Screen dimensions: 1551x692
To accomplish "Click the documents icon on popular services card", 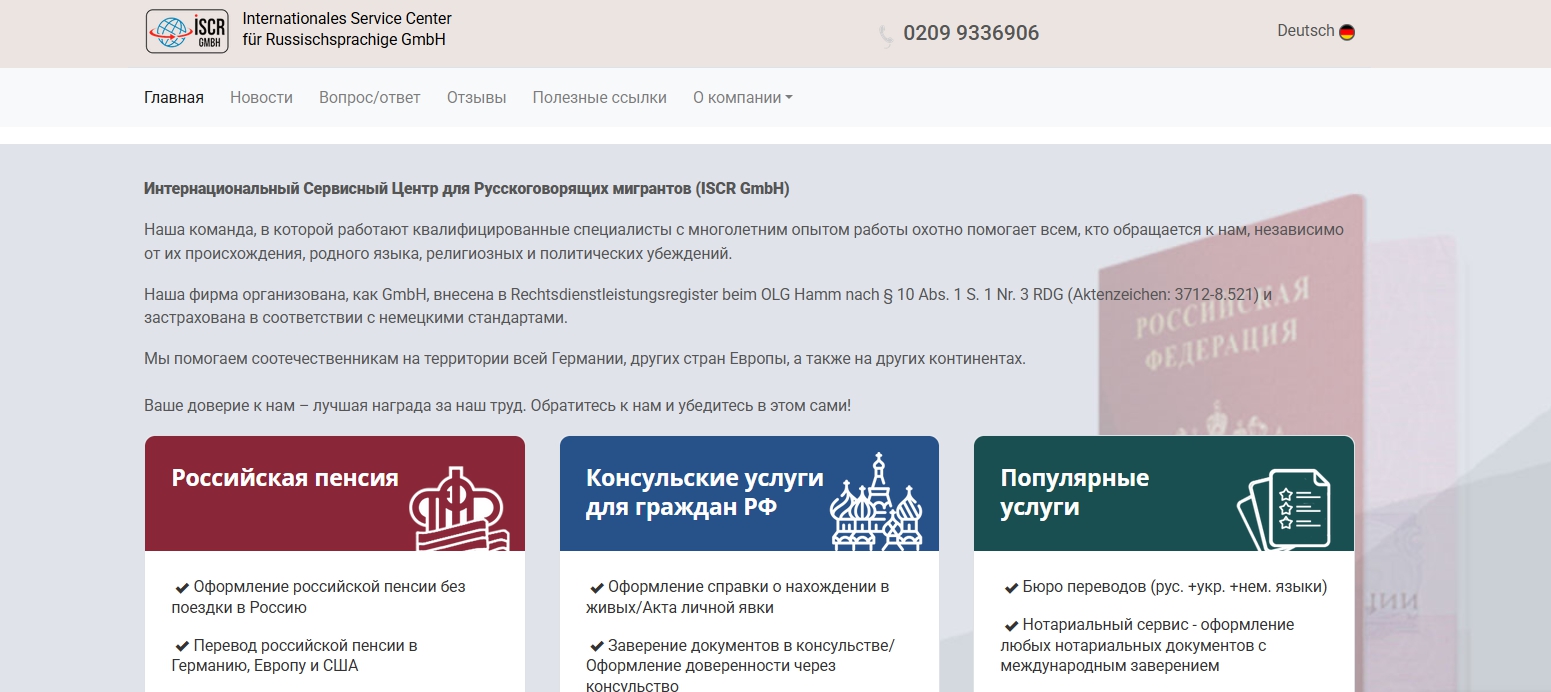I will pyautogui.click(x=1284, y=508).
